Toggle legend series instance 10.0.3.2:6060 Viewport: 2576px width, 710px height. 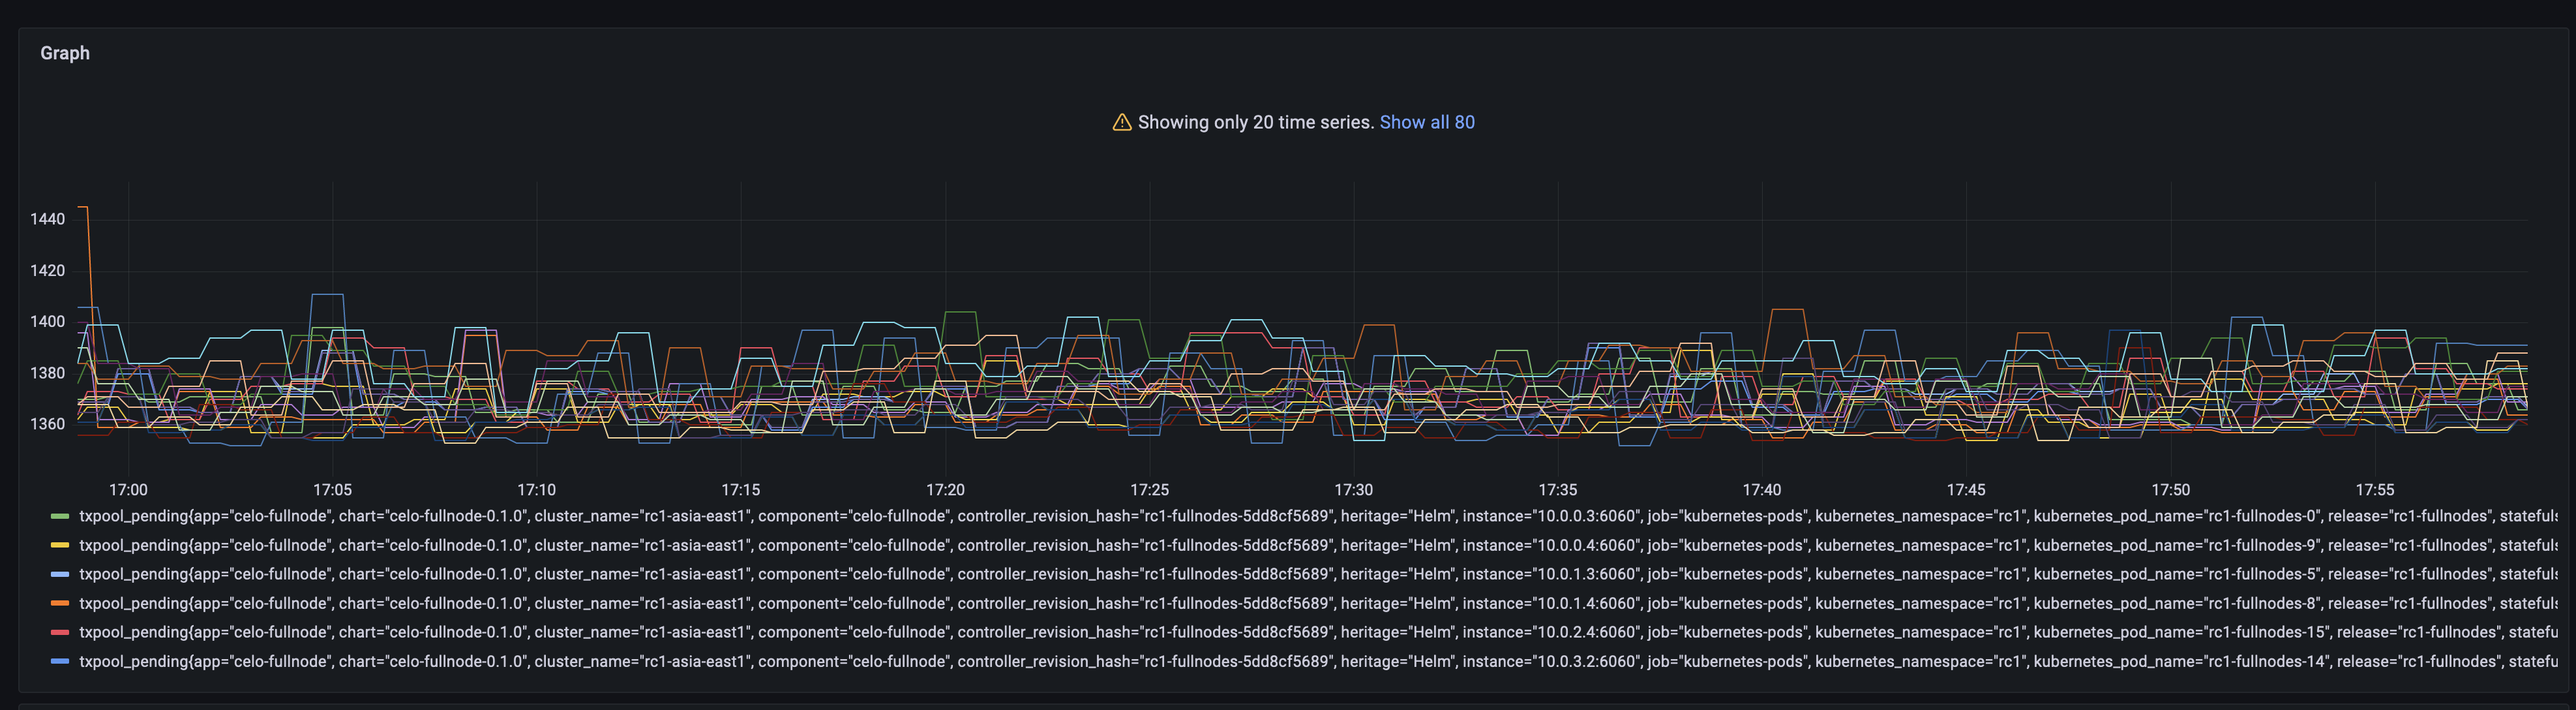point(1318,661)
